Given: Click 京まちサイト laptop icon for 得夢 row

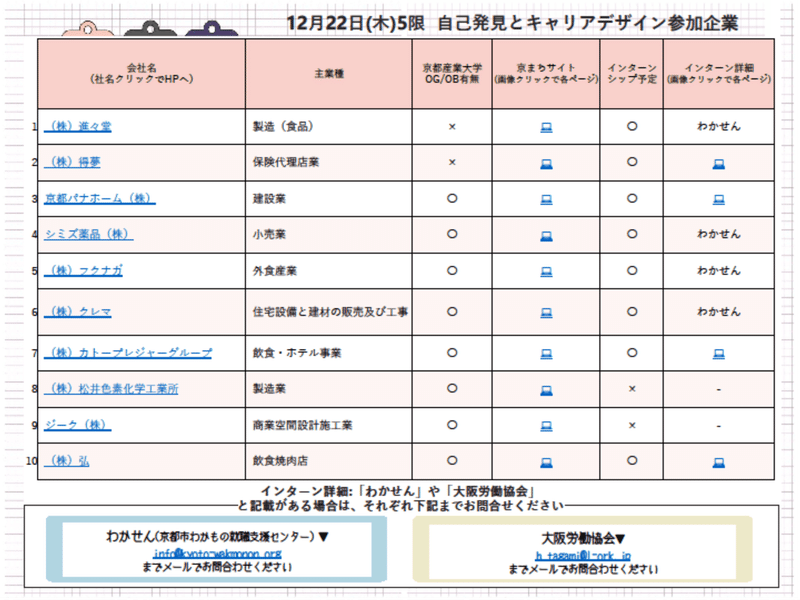Looking at the screenshot, I should coord(546,164).
